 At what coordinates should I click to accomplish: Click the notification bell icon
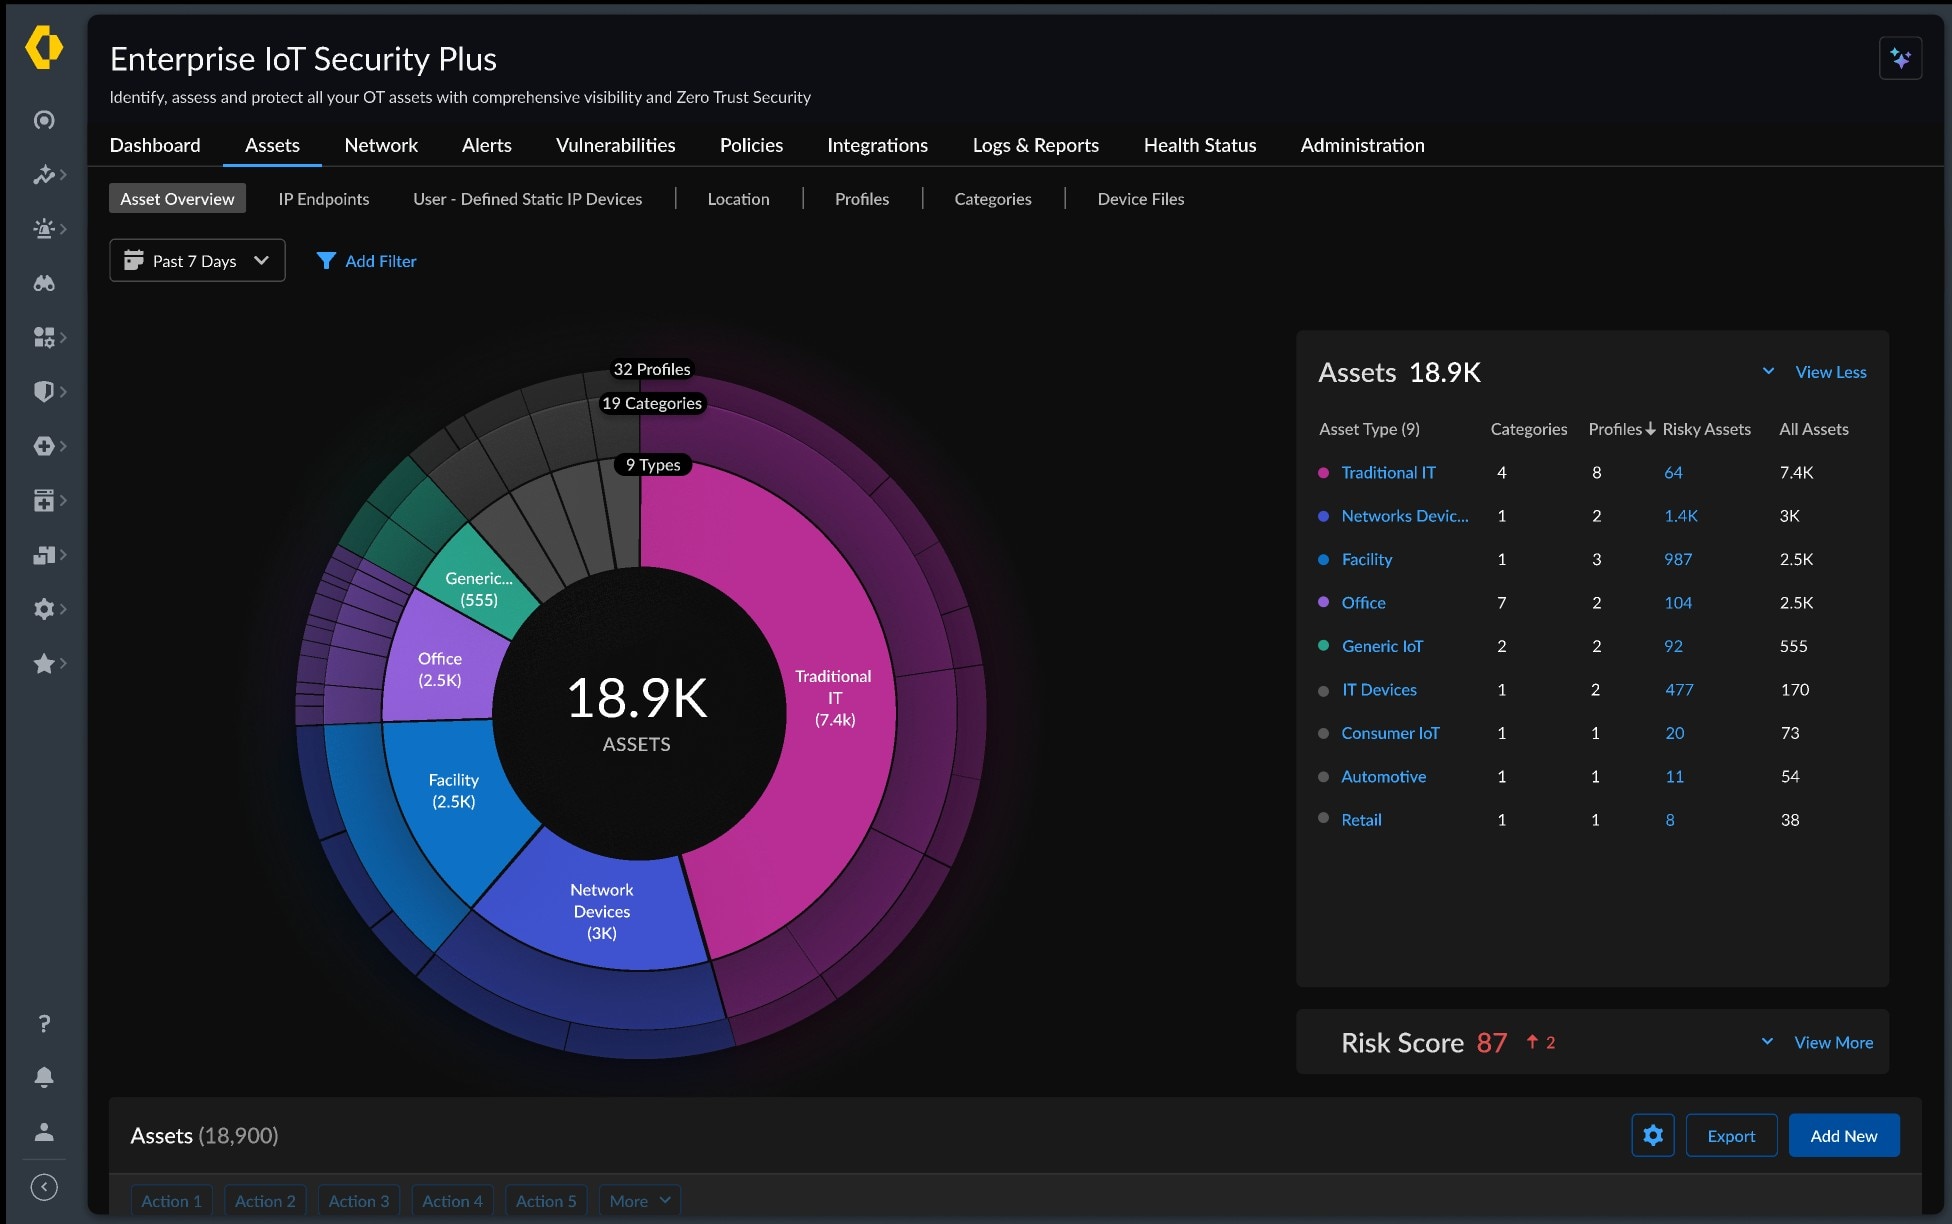click(x=44, y=1077)
